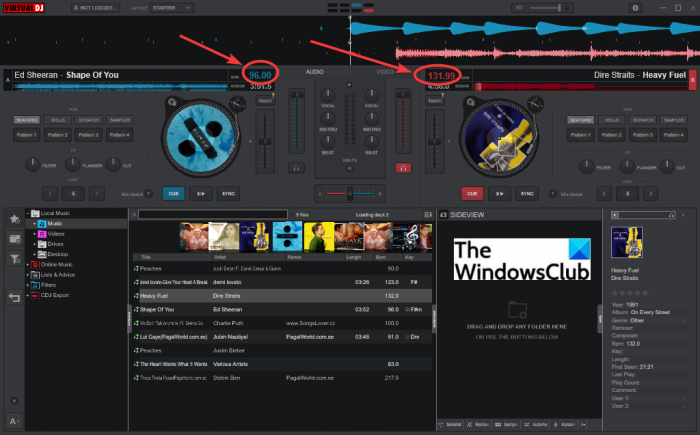Click the crossfader slider
This screenshot has height=435, width=700.
tap(350, 194)
